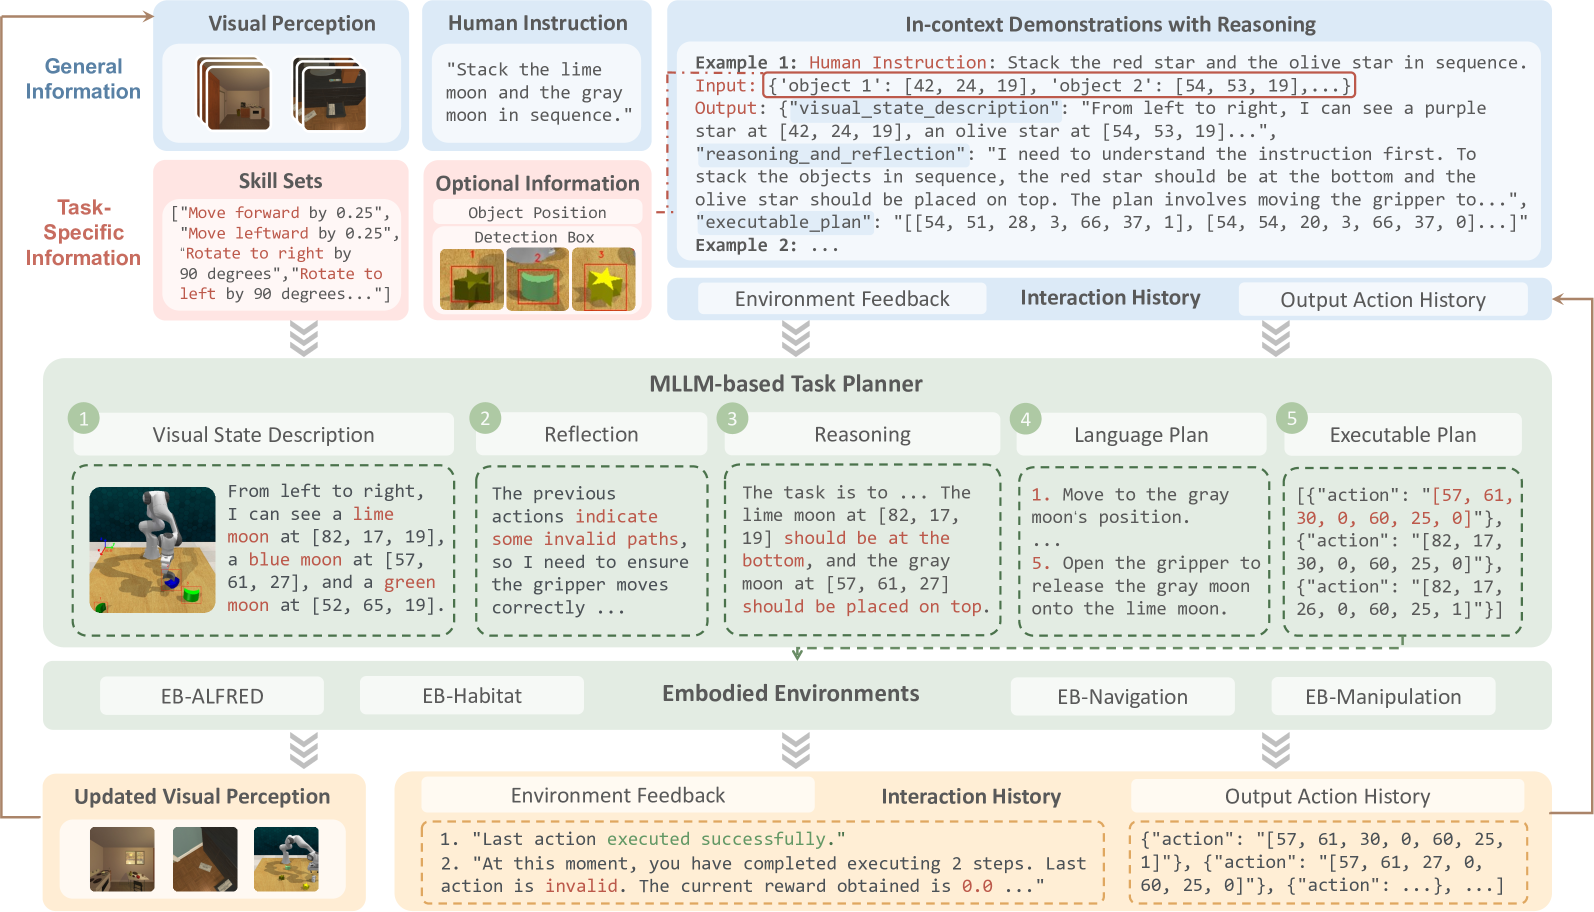Select the Visual State Description box
1594x912 pixels.
pos(263,435)
